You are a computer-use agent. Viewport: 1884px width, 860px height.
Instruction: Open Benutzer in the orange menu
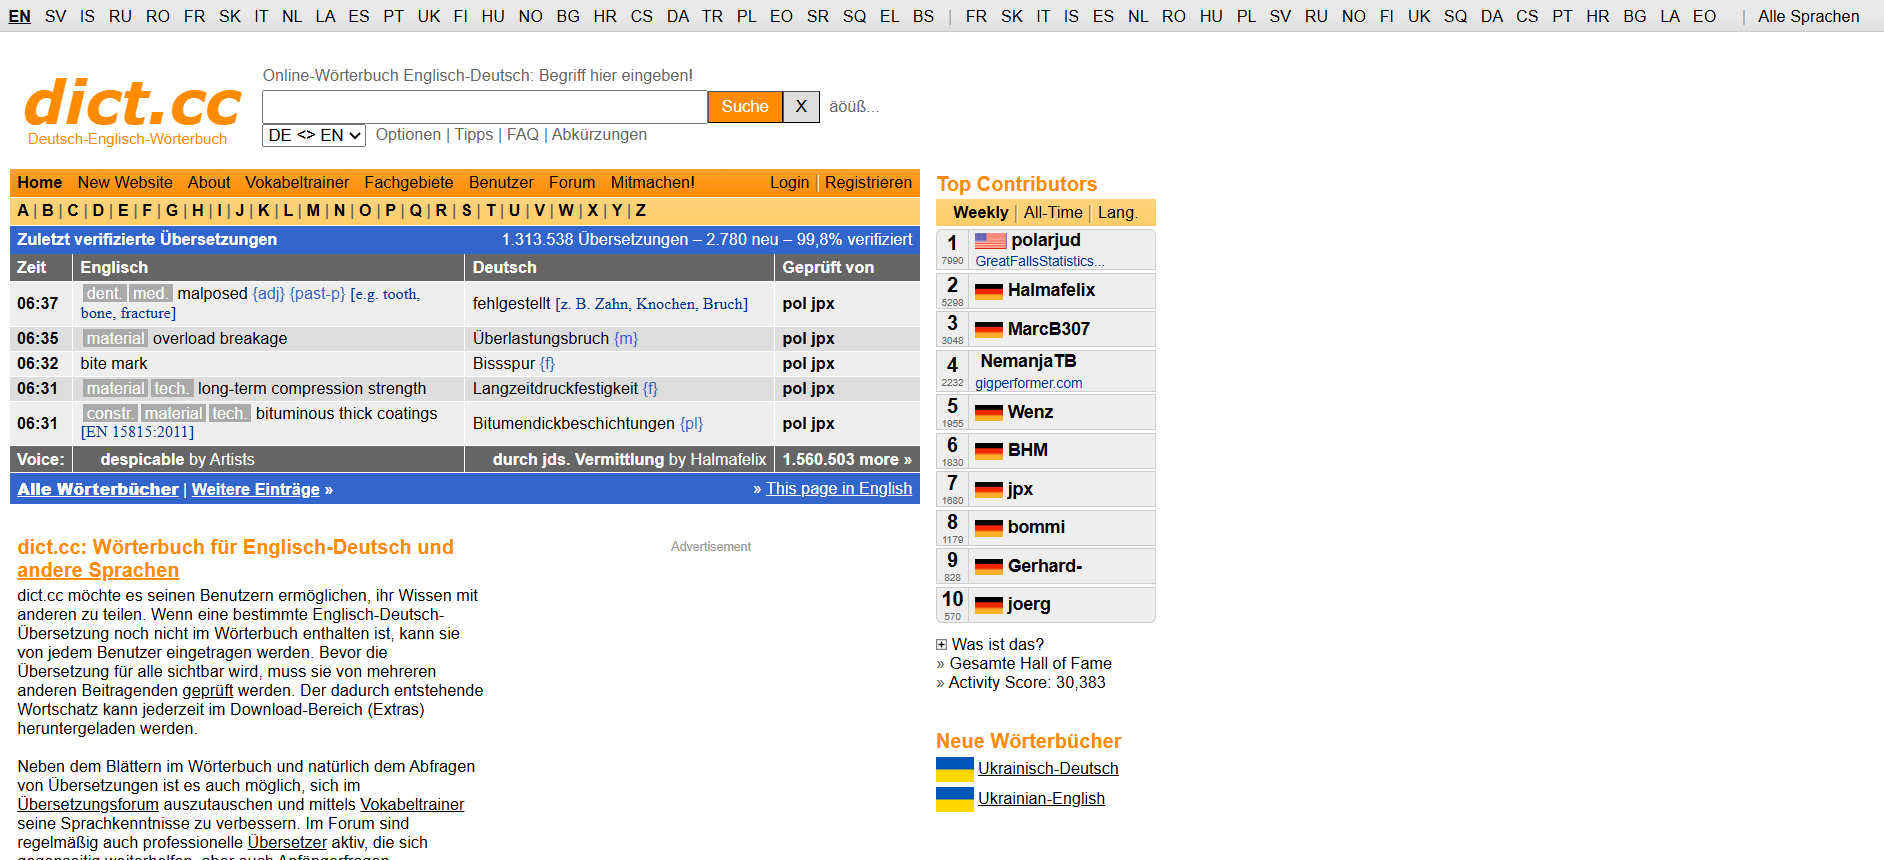tap(501, 183)
